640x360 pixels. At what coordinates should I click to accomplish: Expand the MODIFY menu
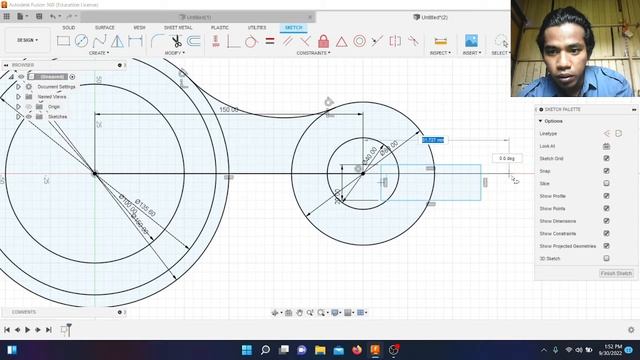tap(175, 53)
